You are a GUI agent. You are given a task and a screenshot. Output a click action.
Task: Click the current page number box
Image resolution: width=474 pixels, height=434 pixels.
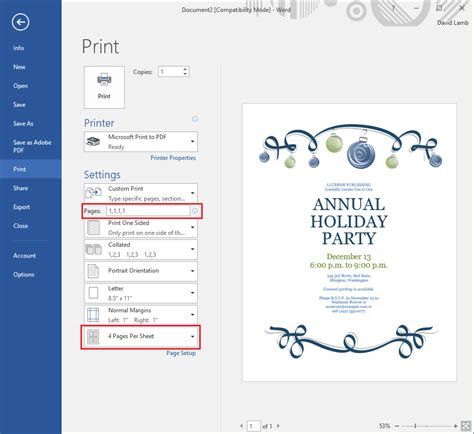click(254, 426)
